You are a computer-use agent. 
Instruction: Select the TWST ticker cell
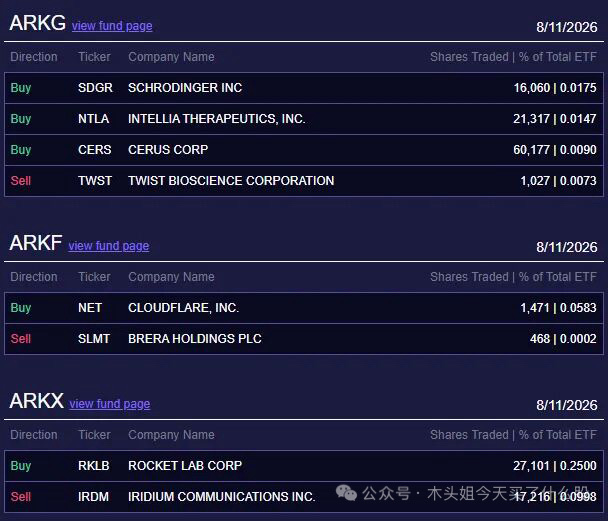(95, 181)
